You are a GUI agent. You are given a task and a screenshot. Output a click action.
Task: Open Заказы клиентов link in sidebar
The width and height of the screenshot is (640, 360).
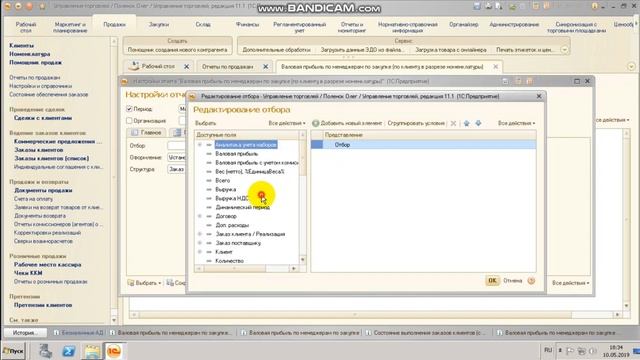(x=38, y=150)
